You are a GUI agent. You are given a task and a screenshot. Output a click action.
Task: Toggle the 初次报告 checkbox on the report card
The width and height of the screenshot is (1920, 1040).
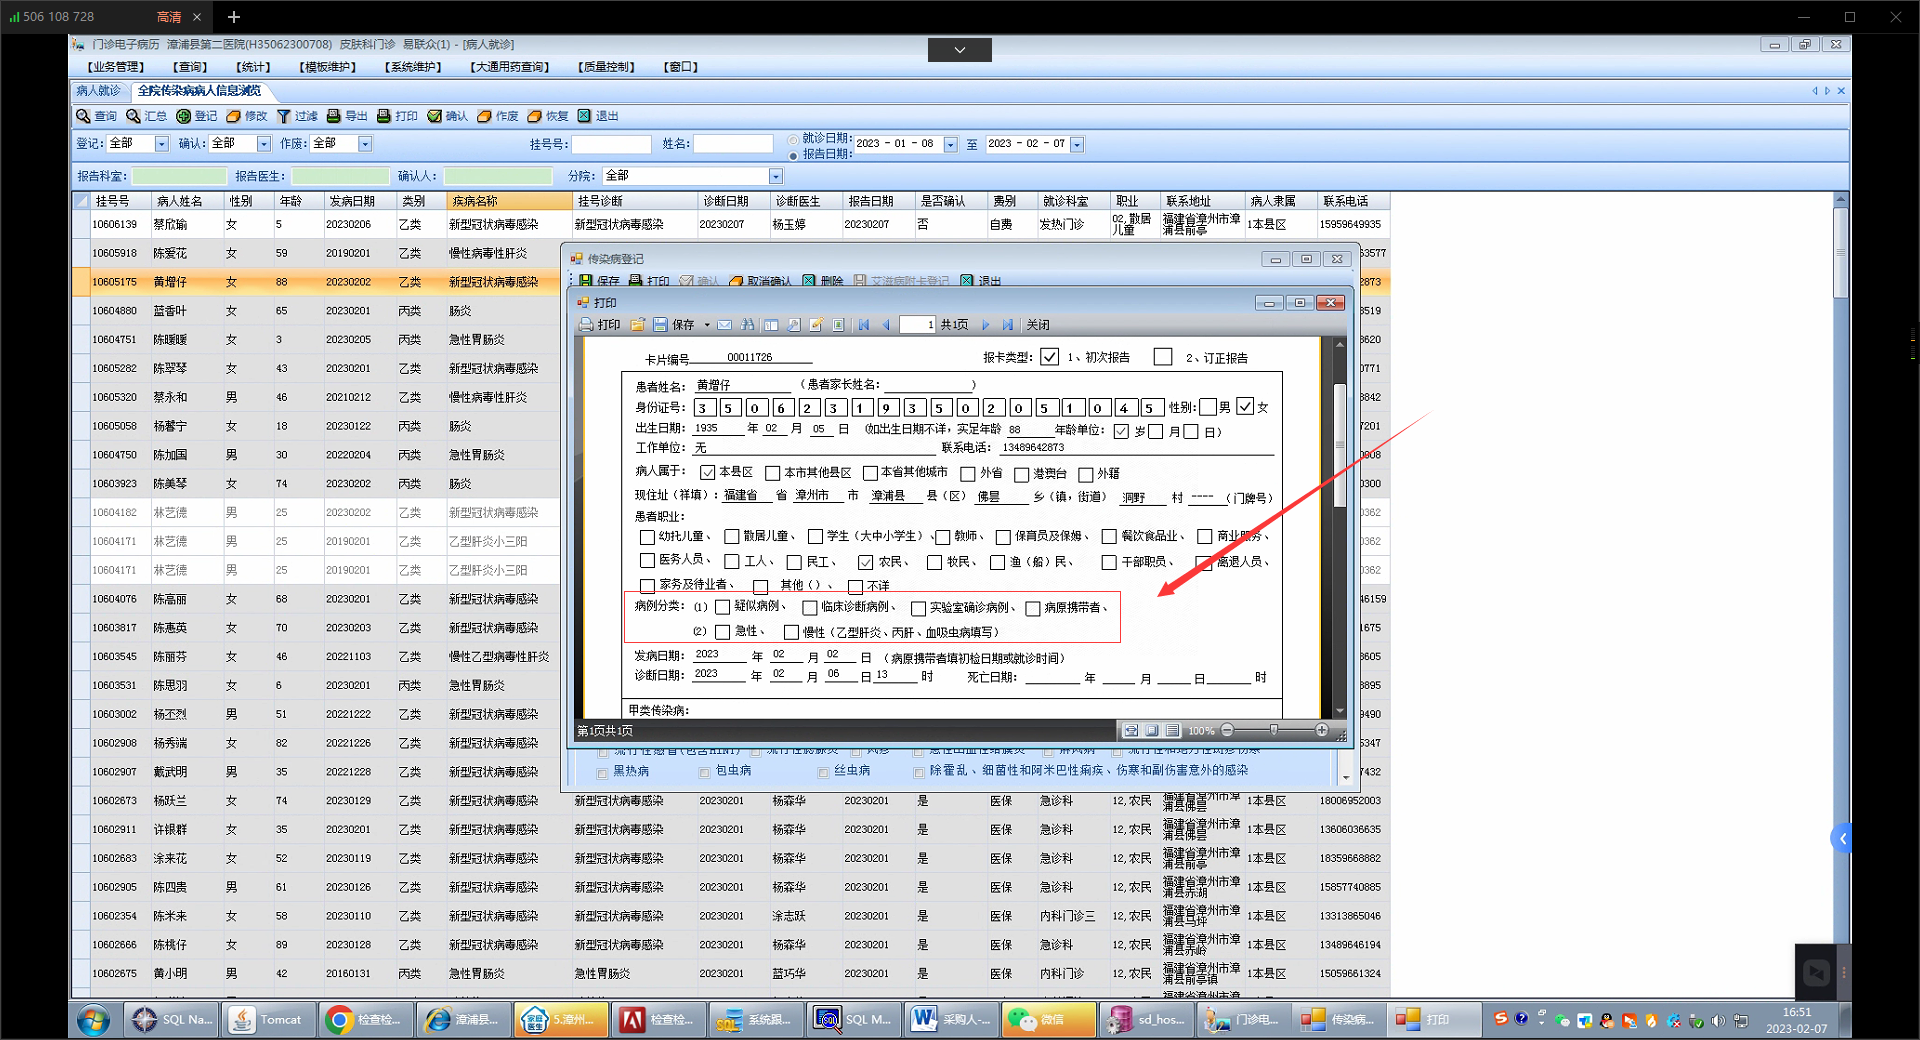1049,357
